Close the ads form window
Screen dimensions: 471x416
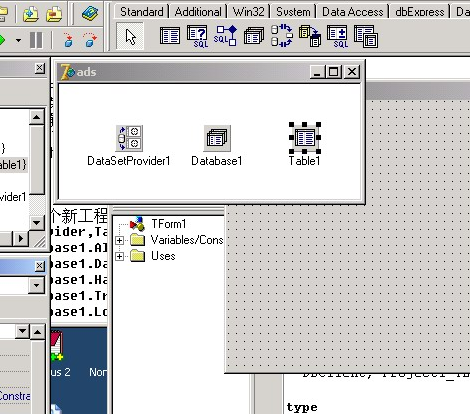[352, 72]
